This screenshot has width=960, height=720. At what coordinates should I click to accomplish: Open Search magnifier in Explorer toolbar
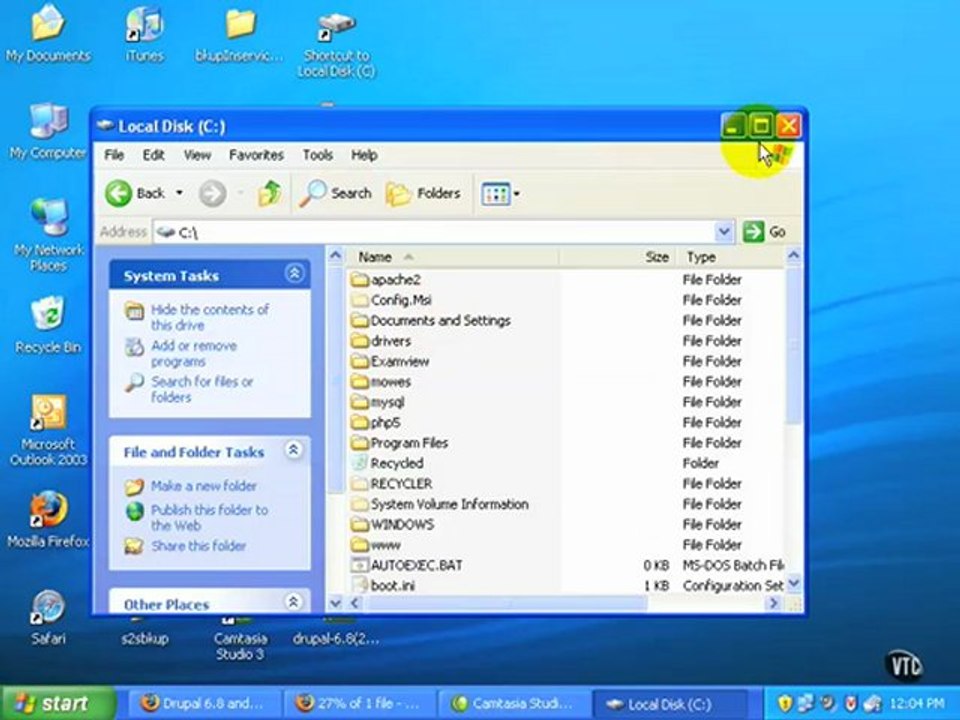[336, 193]
